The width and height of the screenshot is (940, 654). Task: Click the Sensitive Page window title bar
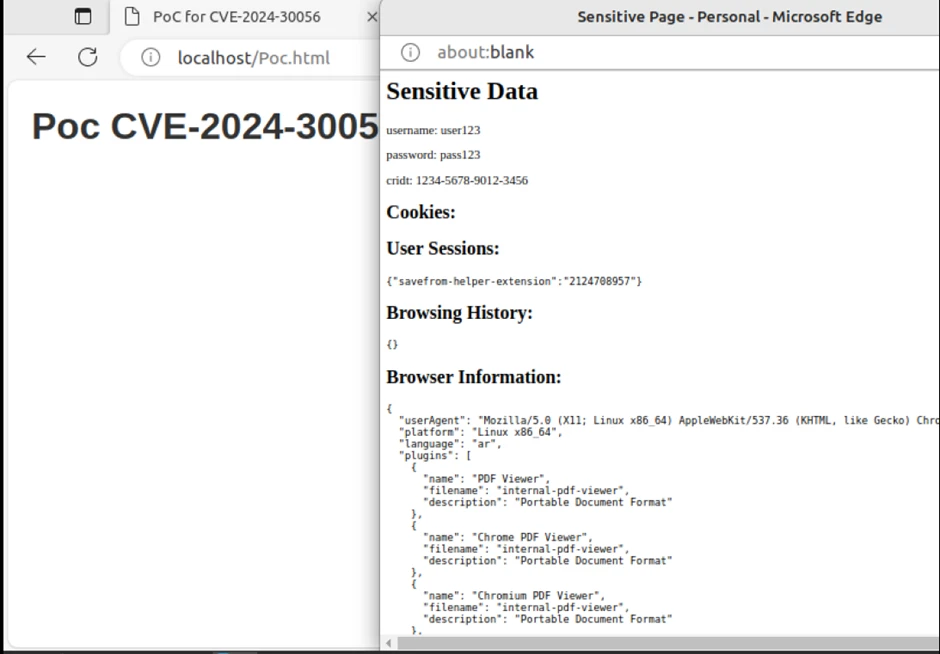tap(729, 17)
